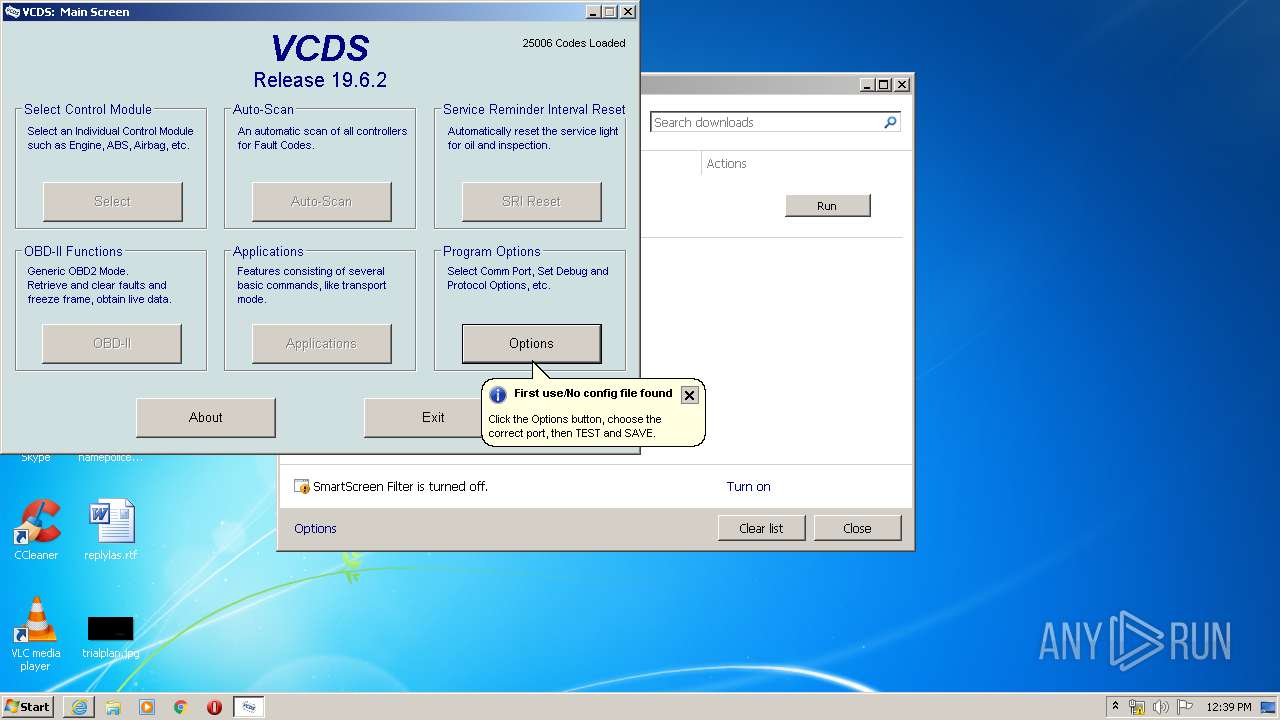Open the Action Center flag icon

(1185, 707)
